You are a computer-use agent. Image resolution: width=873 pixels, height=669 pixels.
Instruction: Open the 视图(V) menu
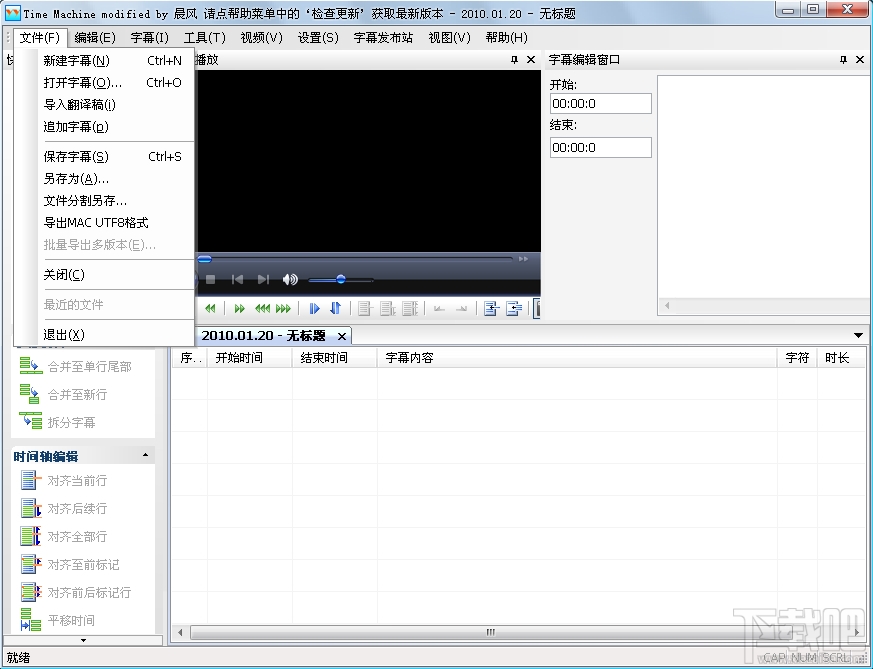[449, 38]
